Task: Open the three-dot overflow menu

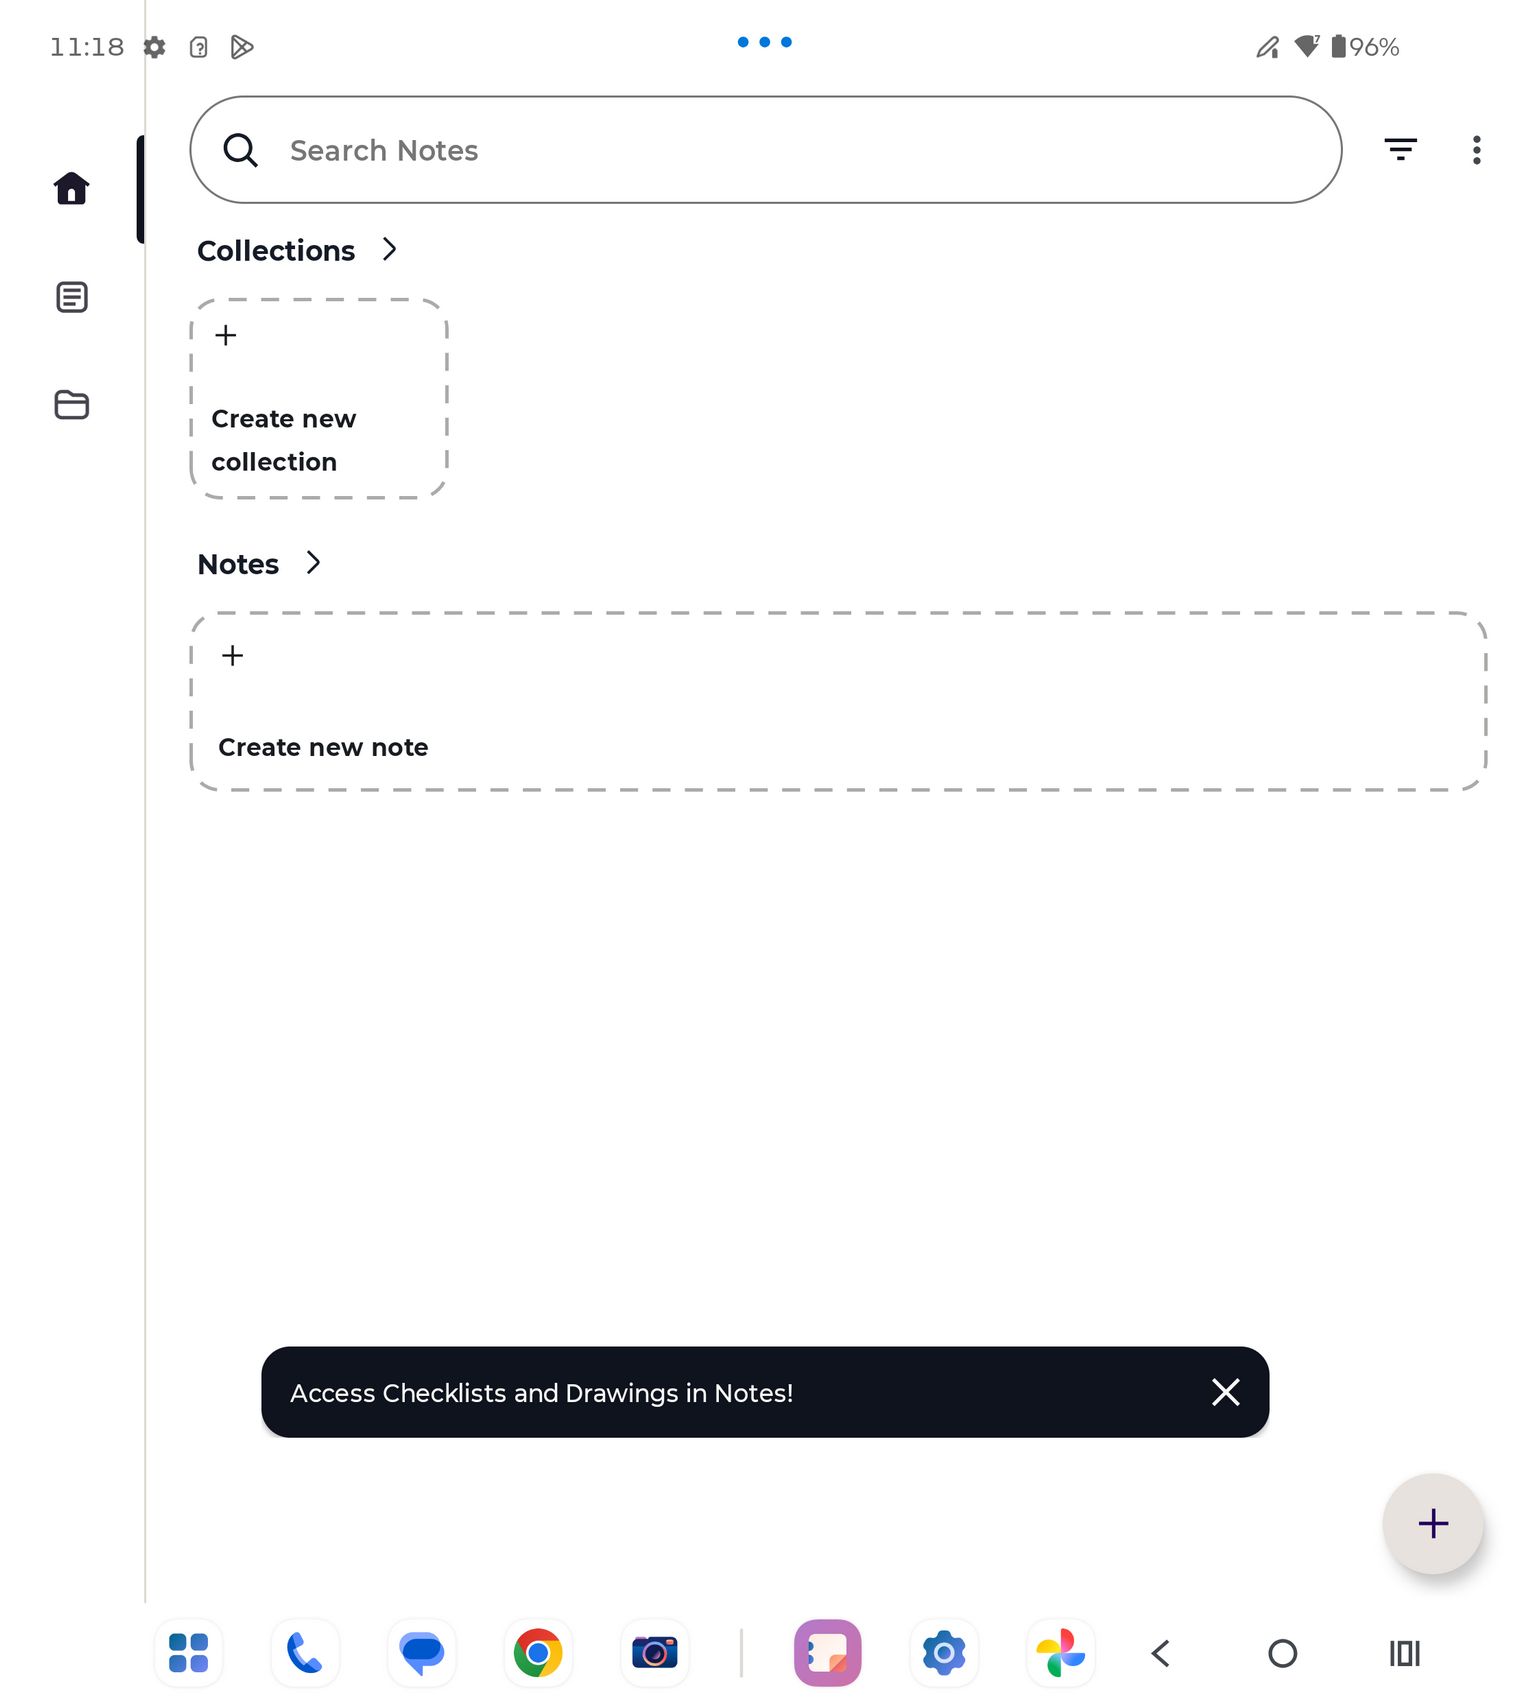Action: tap(1476, 150)
